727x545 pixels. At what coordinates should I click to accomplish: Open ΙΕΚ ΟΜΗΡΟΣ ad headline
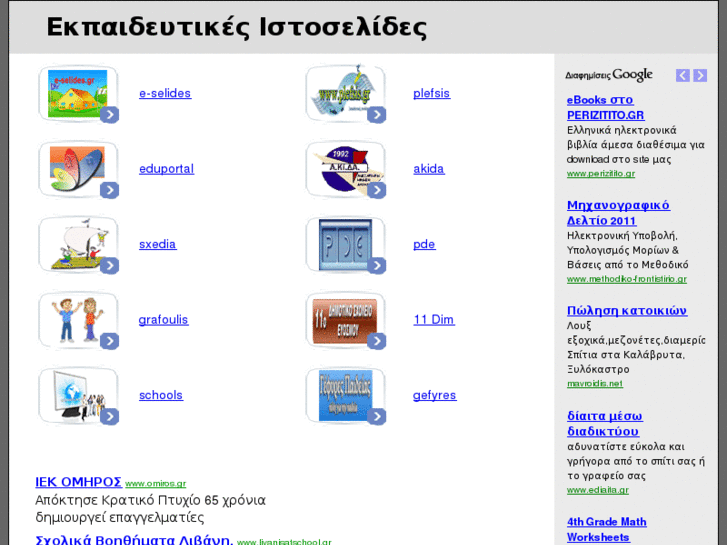[x=78, y=482]
